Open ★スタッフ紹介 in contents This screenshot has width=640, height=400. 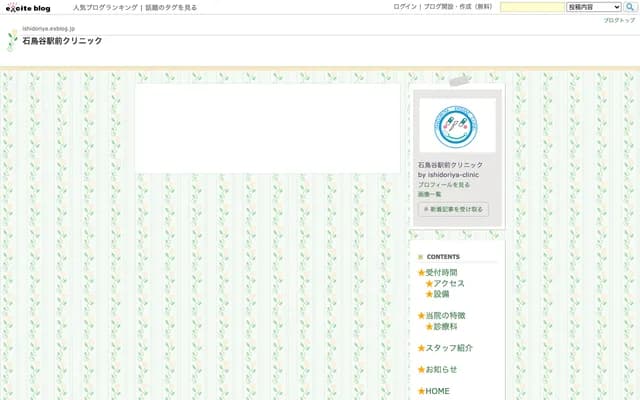pyautogui.click(x=445, y=348)
